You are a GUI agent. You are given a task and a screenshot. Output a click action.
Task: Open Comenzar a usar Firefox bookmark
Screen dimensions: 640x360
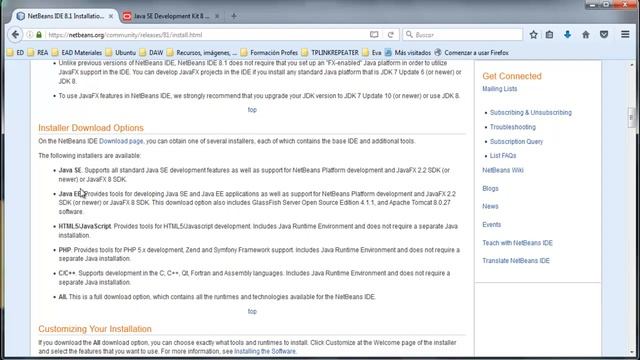pyautogui.click(x=471, y=53)
